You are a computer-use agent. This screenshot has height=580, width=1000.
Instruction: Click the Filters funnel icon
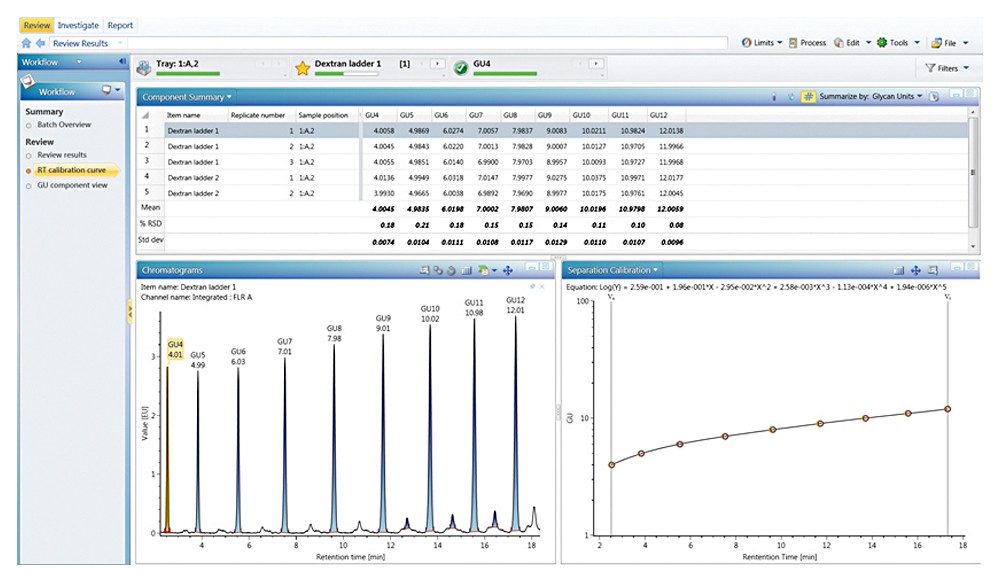[x=930, y=68]
